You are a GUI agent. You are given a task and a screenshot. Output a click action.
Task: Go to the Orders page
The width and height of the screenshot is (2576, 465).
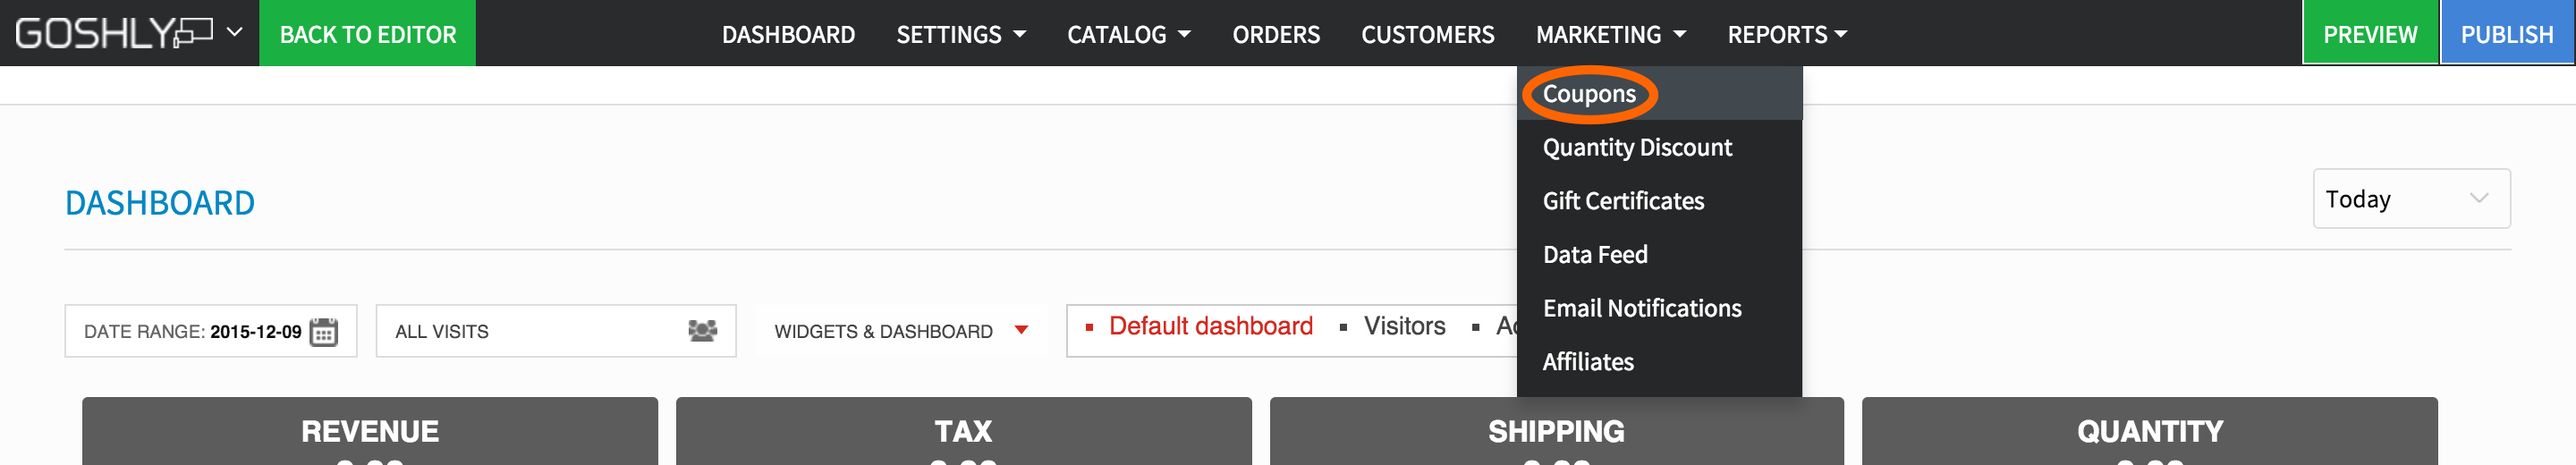[1276, 35]
